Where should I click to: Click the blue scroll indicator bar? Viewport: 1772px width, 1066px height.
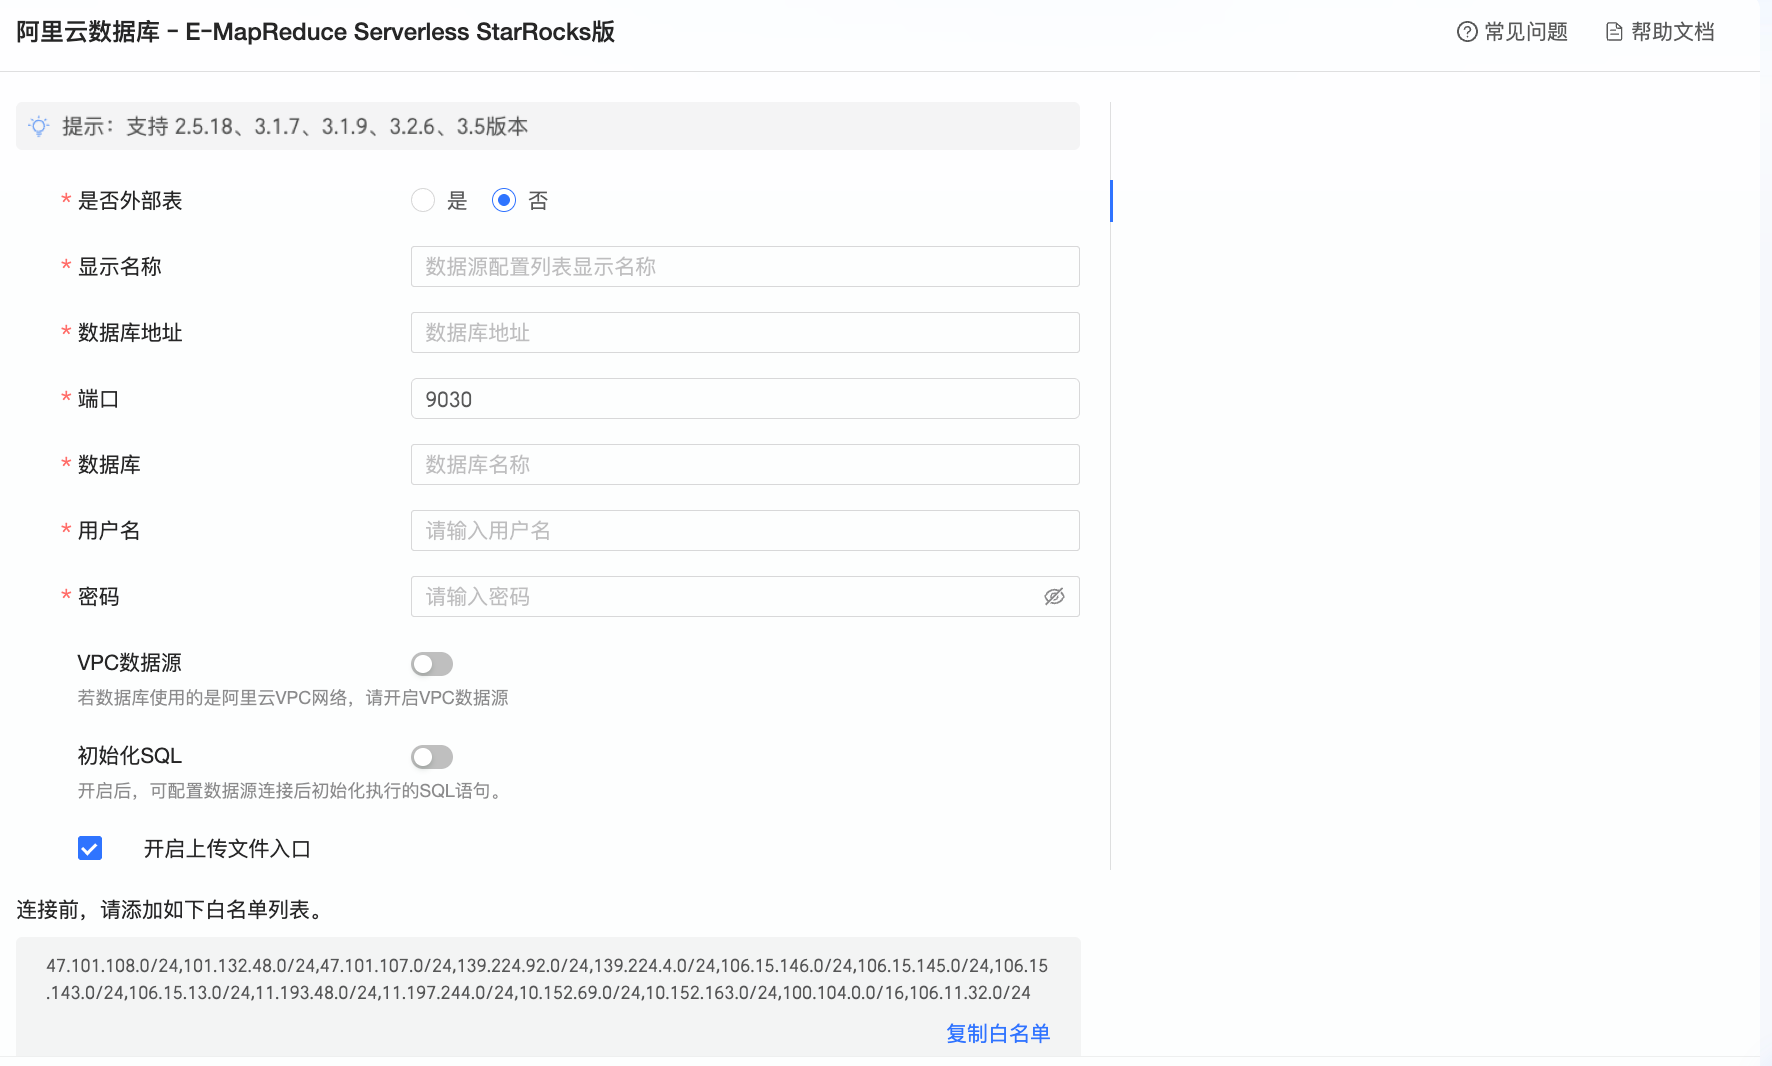[1111, 201]
